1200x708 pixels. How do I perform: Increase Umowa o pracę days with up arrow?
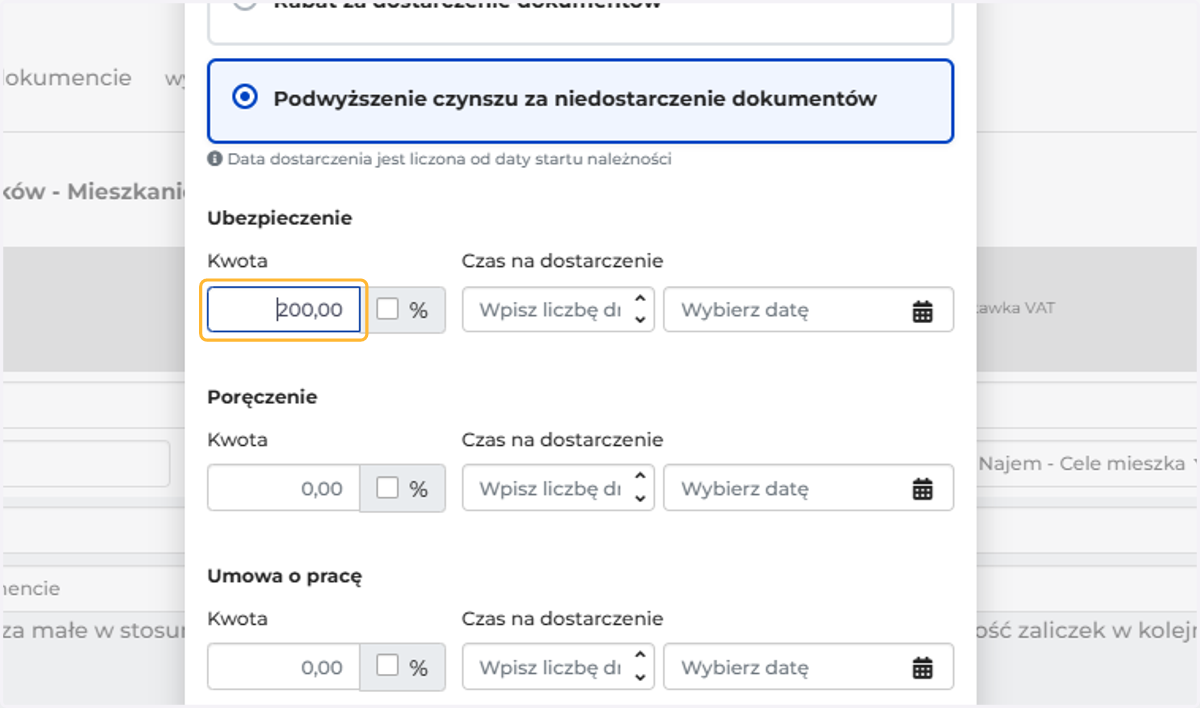(640, 657)
